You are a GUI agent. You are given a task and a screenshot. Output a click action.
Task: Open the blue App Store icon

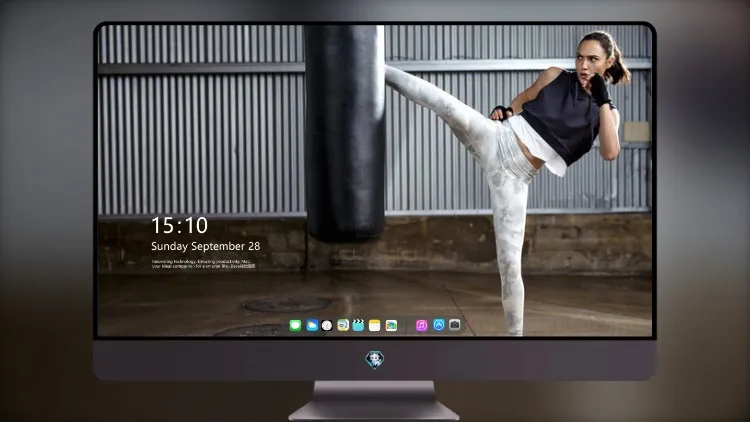pyautogui.click(x=439, y=325)
